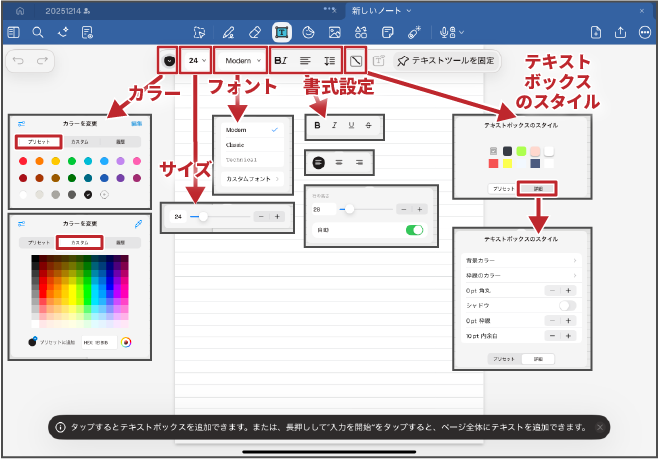
Task: Open the 24 font size dropdown
Action: click(197, 61)
